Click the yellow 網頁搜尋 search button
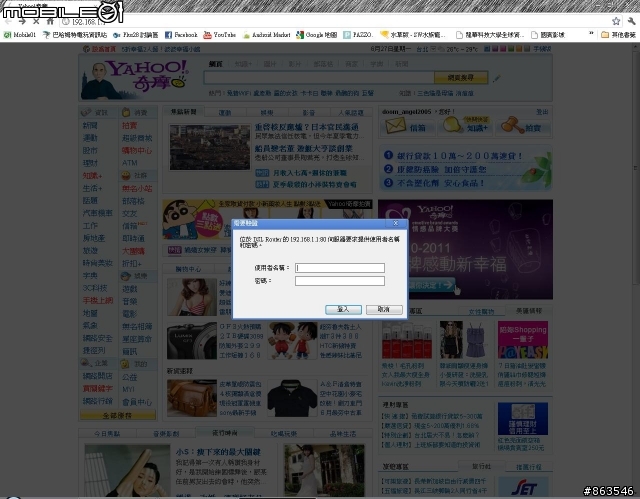Screen dimensions: 640x499 point(461,78)
